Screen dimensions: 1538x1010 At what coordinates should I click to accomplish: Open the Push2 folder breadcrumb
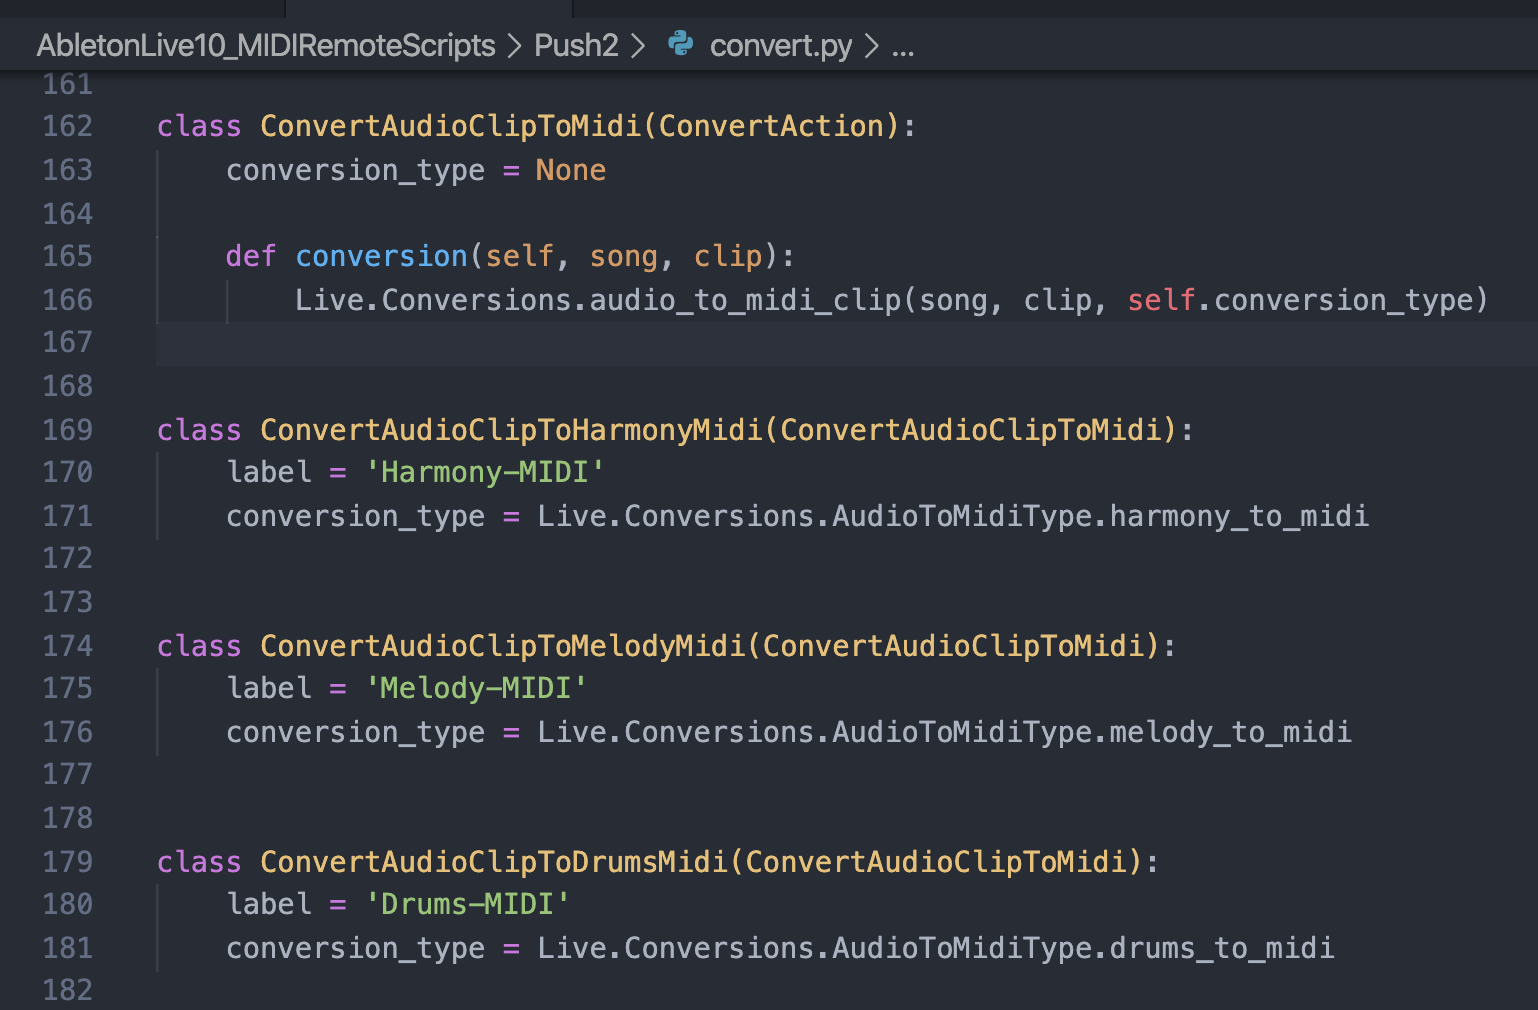coord(576,45)
